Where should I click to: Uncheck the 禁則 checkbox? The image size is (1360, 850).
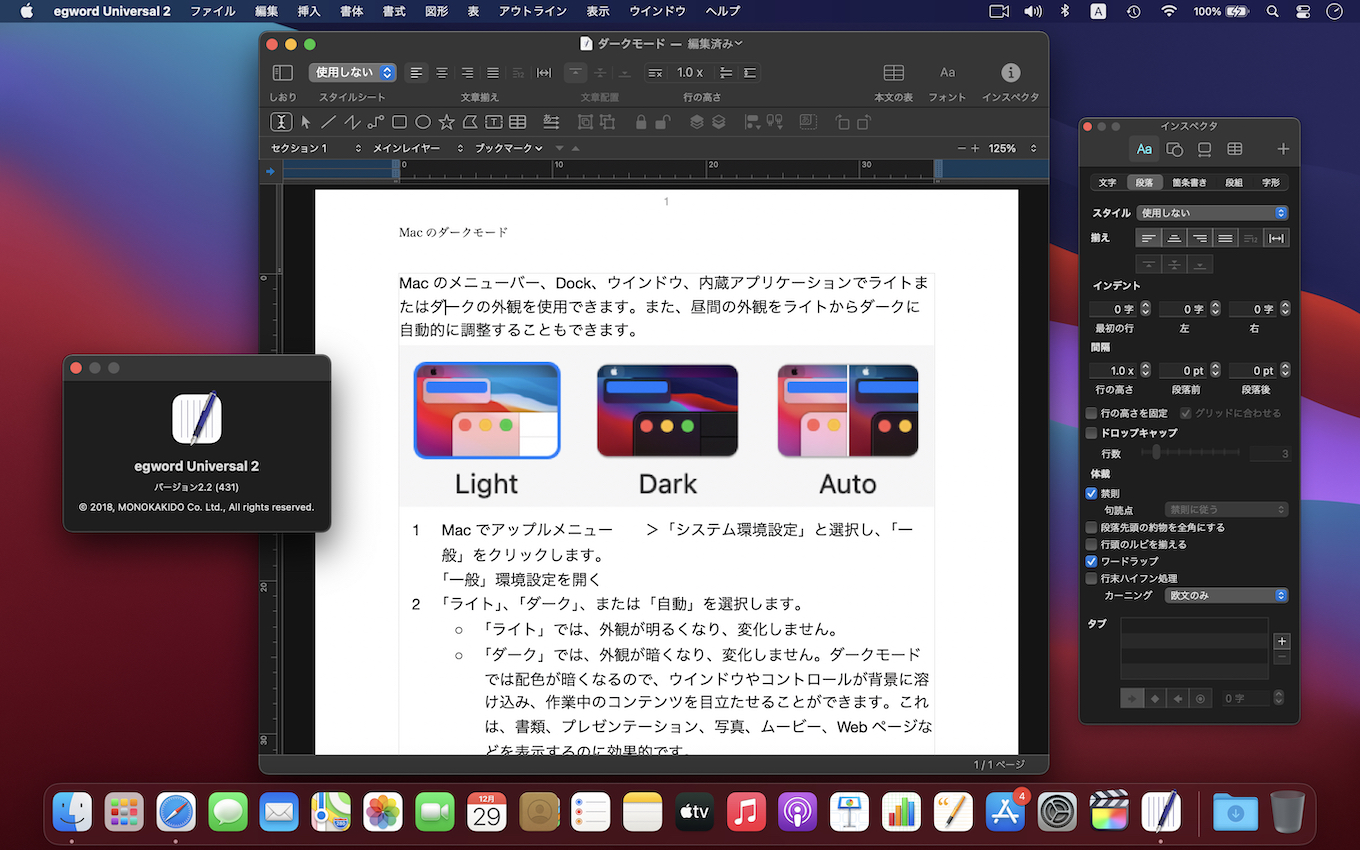(x=1092, y=493)
